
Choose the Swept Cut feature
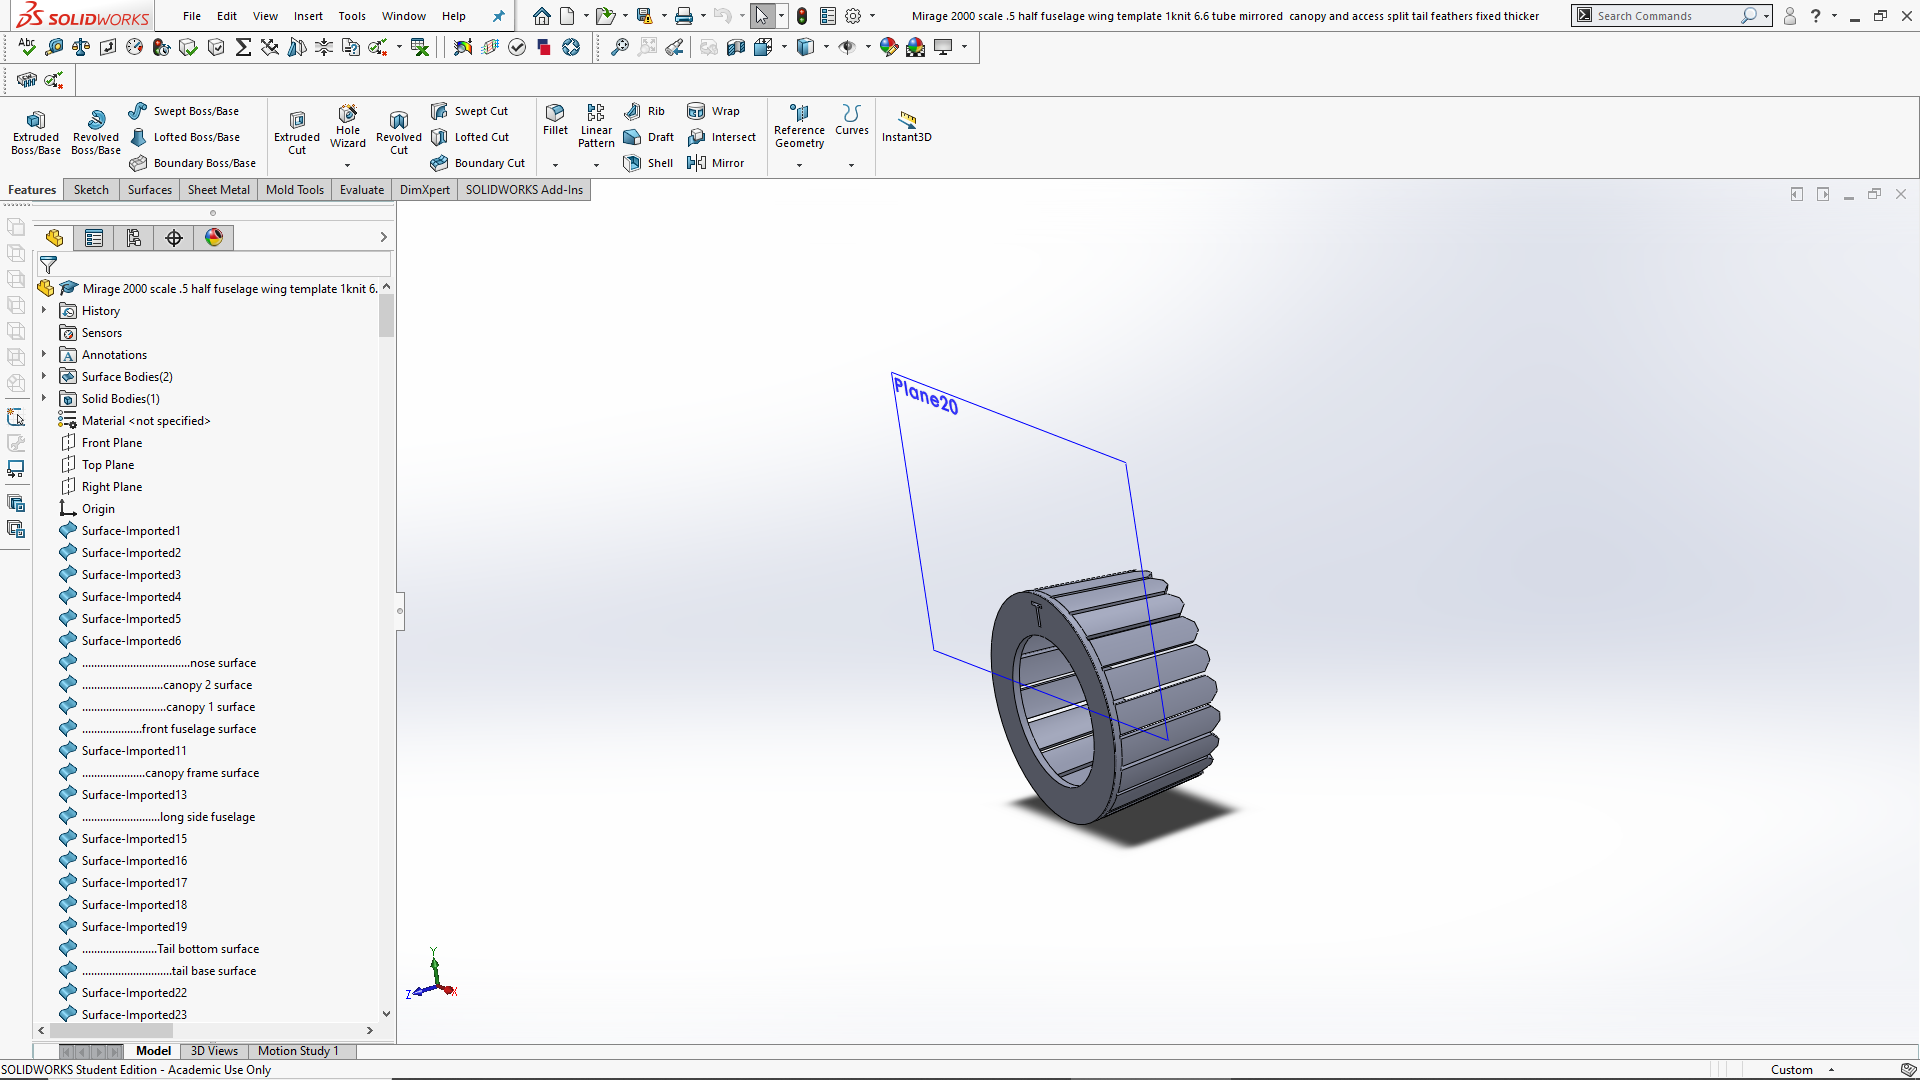pyautogui.click(x=469, y=111)
